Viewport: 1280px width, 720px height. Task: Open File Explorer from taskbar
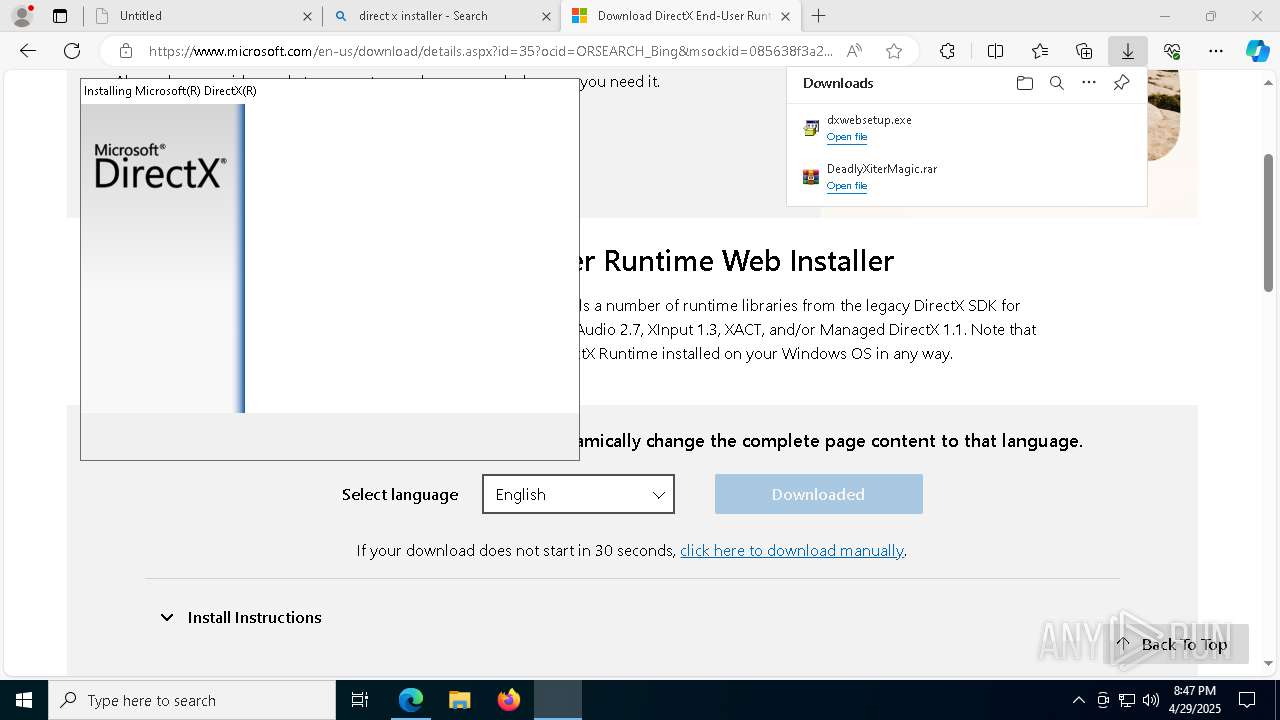459,700
